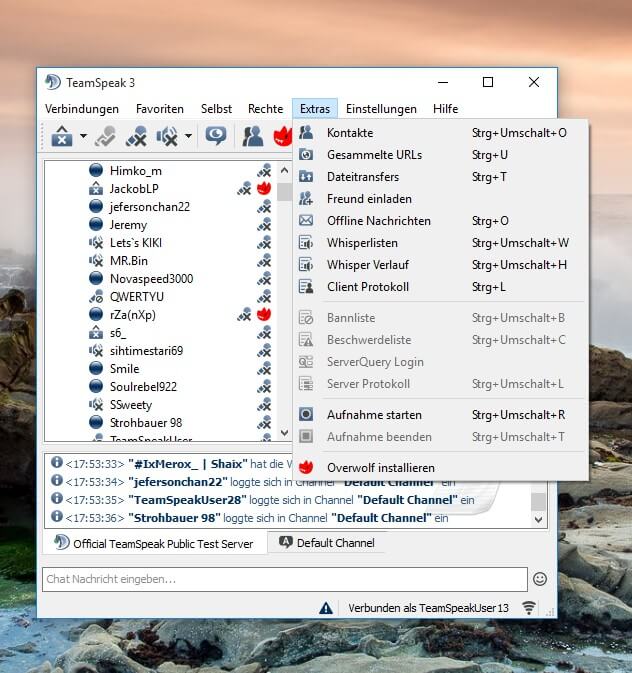The image size is (632, 673).
Task: Toggle speaker mute in toolbar
Action: [167, 136]
